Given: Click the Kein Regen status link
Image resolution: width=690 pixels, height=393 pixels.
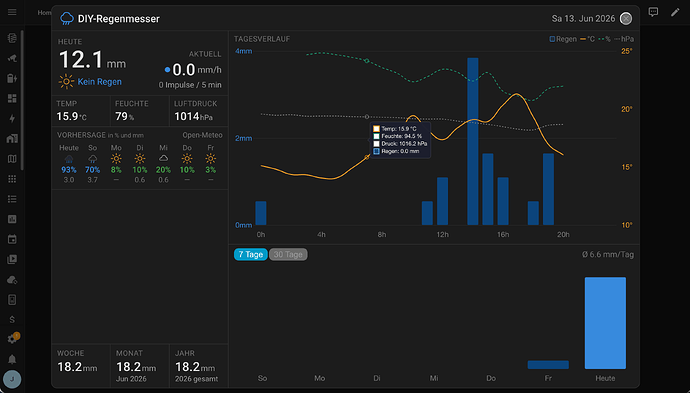Looking at the screenshot, I should coord(99,82).
